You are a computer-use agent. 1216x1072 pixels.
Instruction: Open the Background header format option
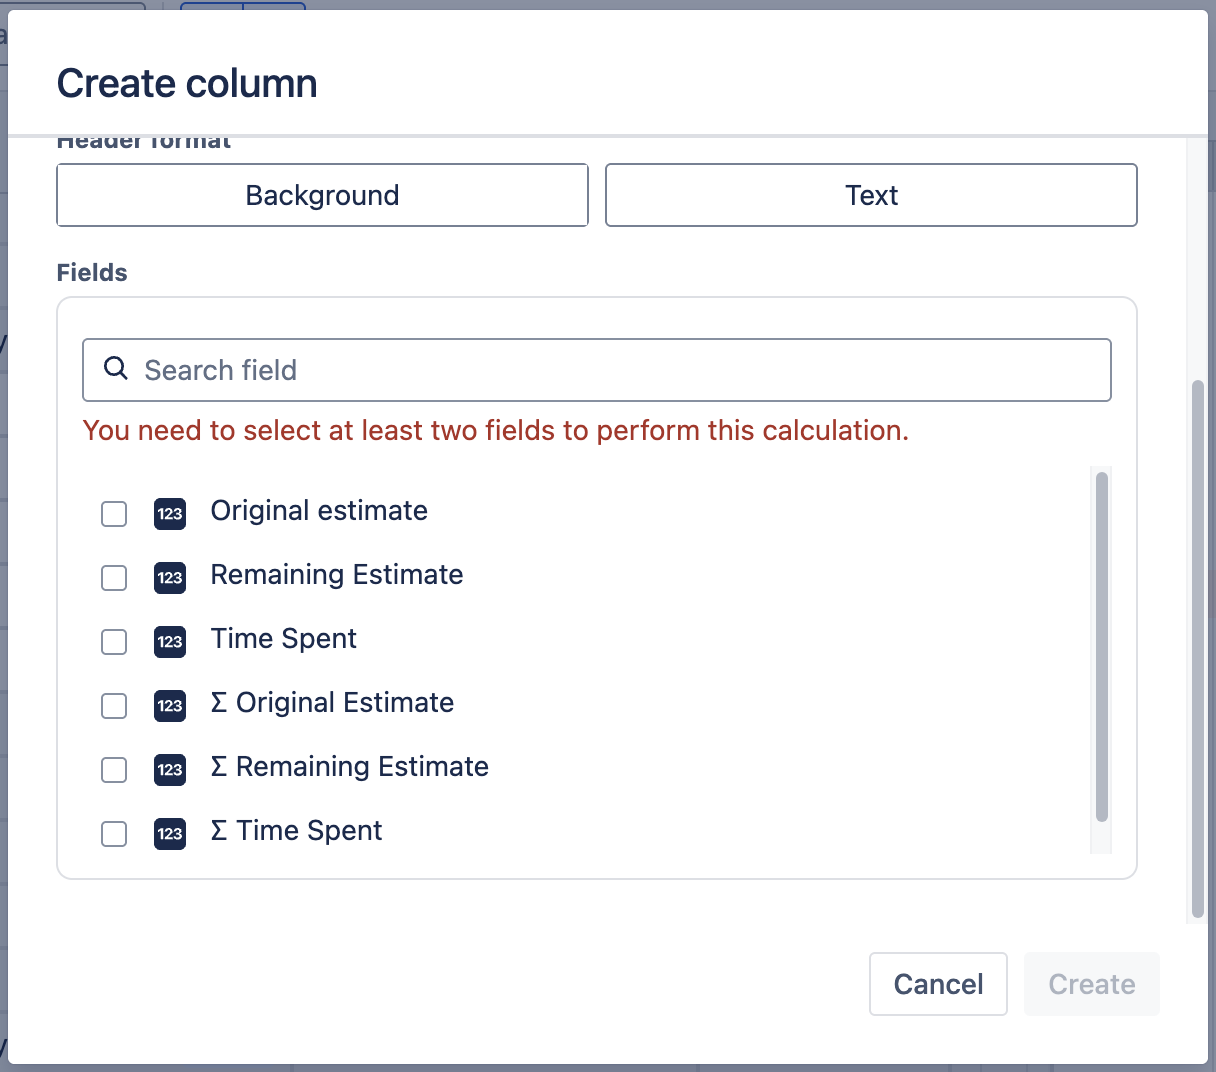pyautogui.click(x=322, y=195)
